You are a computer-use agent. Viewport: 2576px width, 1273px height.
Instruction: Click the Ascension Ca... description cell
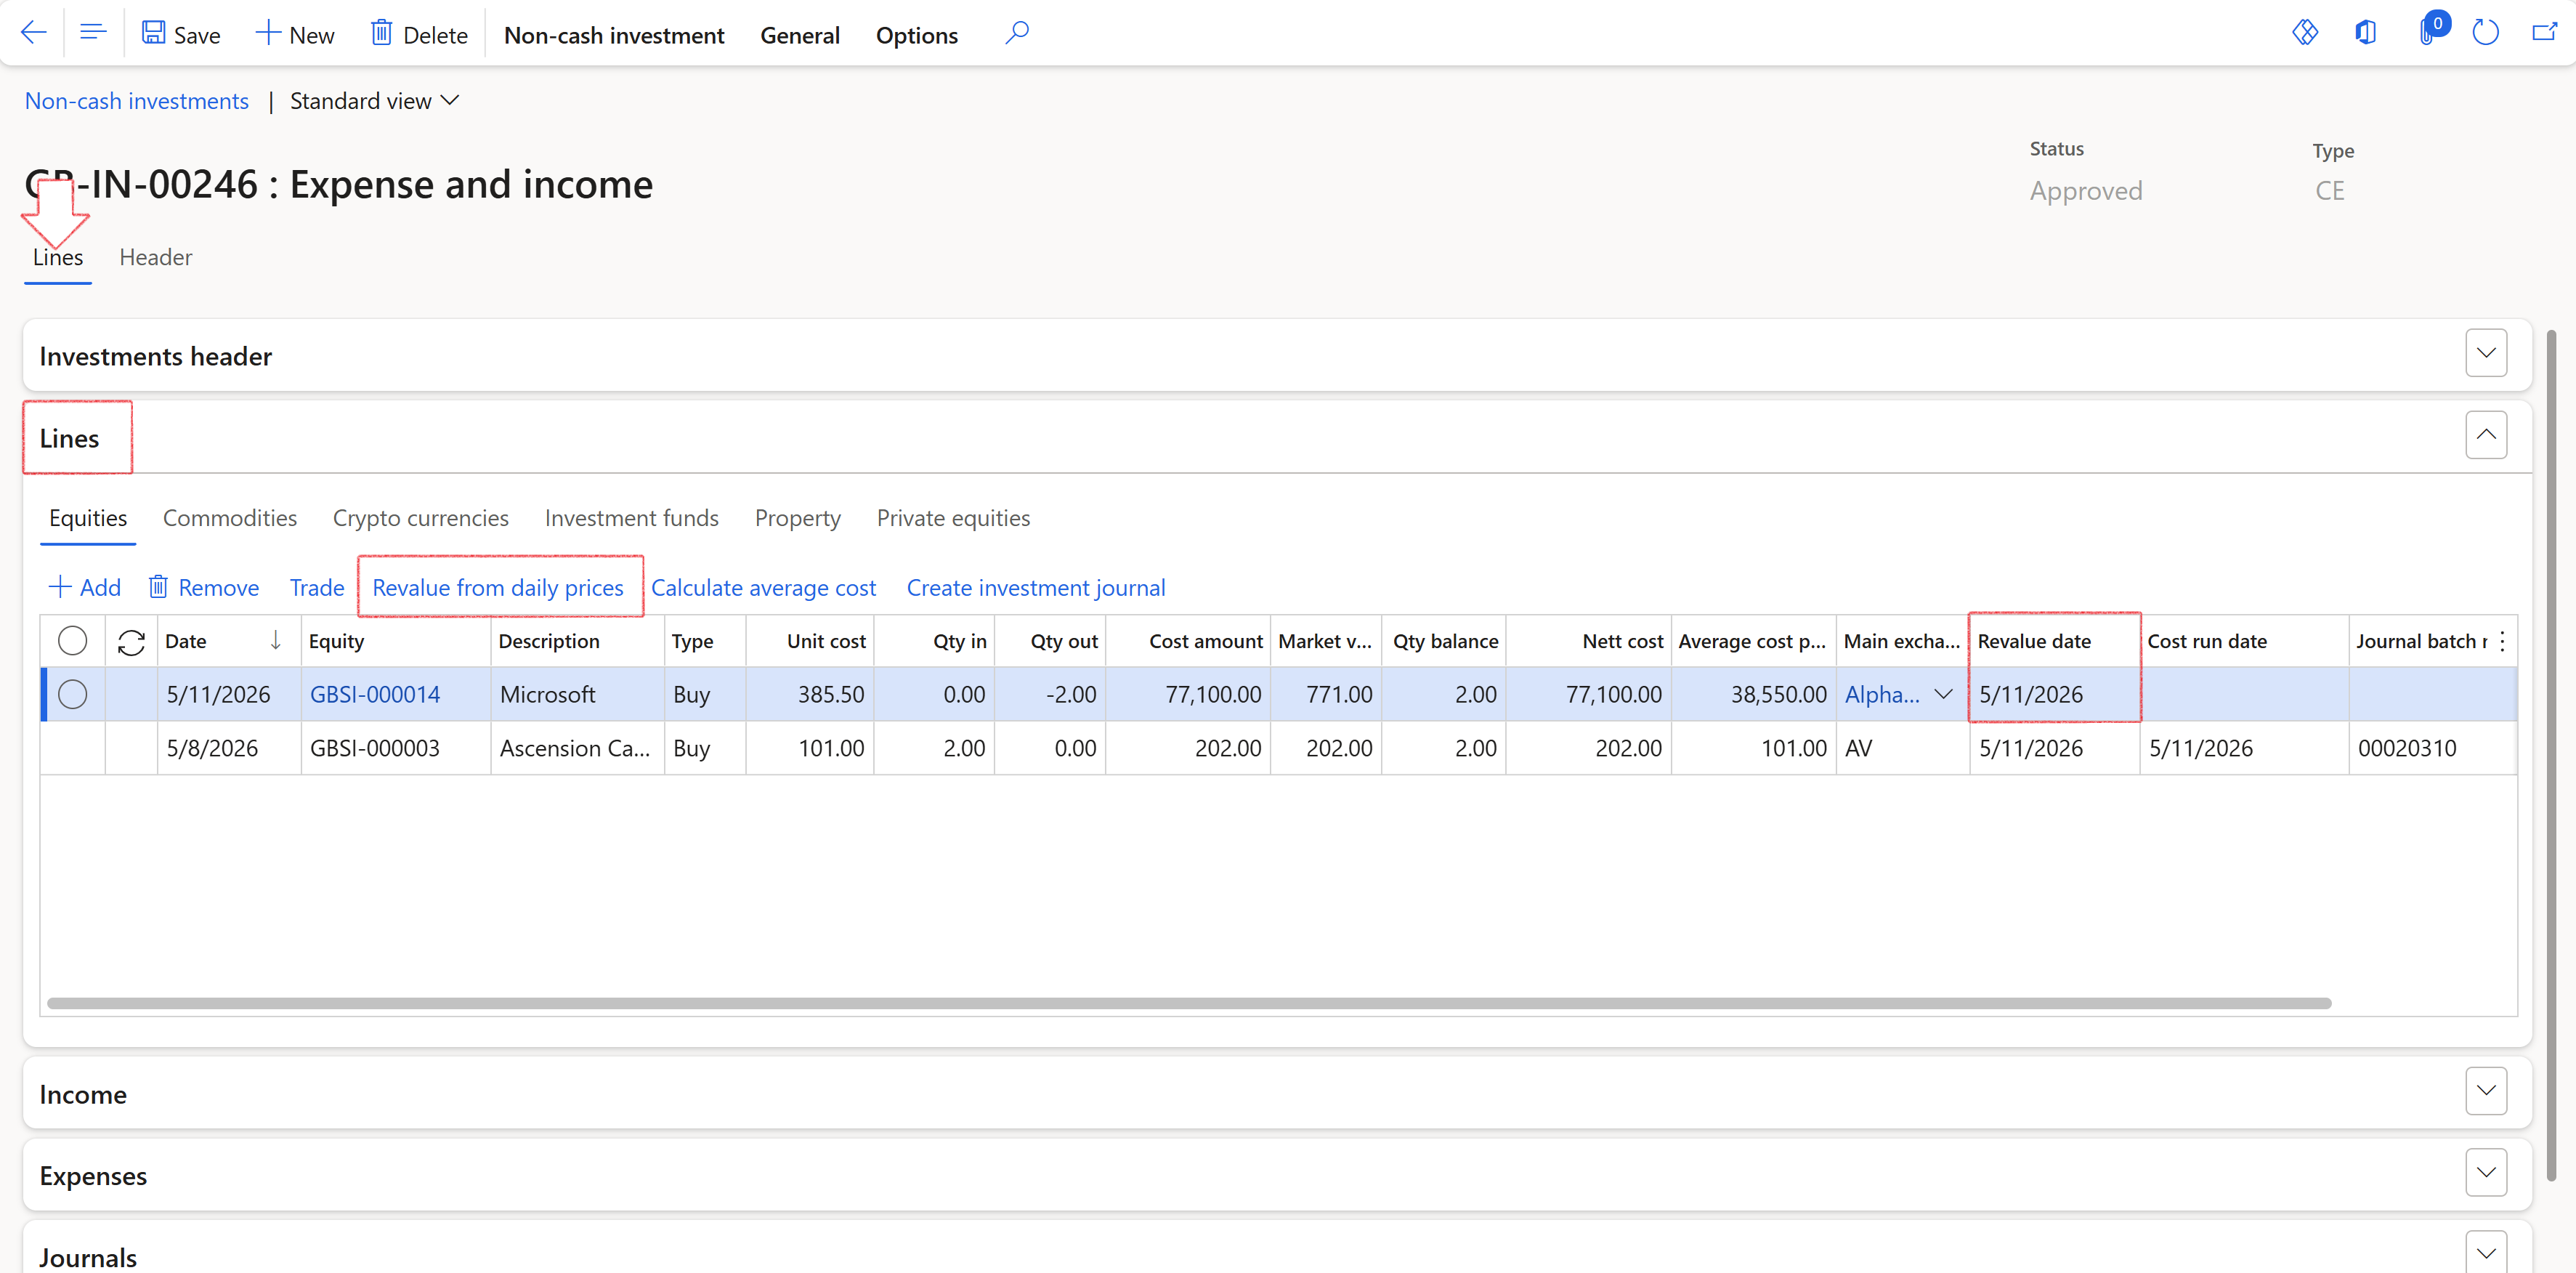577,748
